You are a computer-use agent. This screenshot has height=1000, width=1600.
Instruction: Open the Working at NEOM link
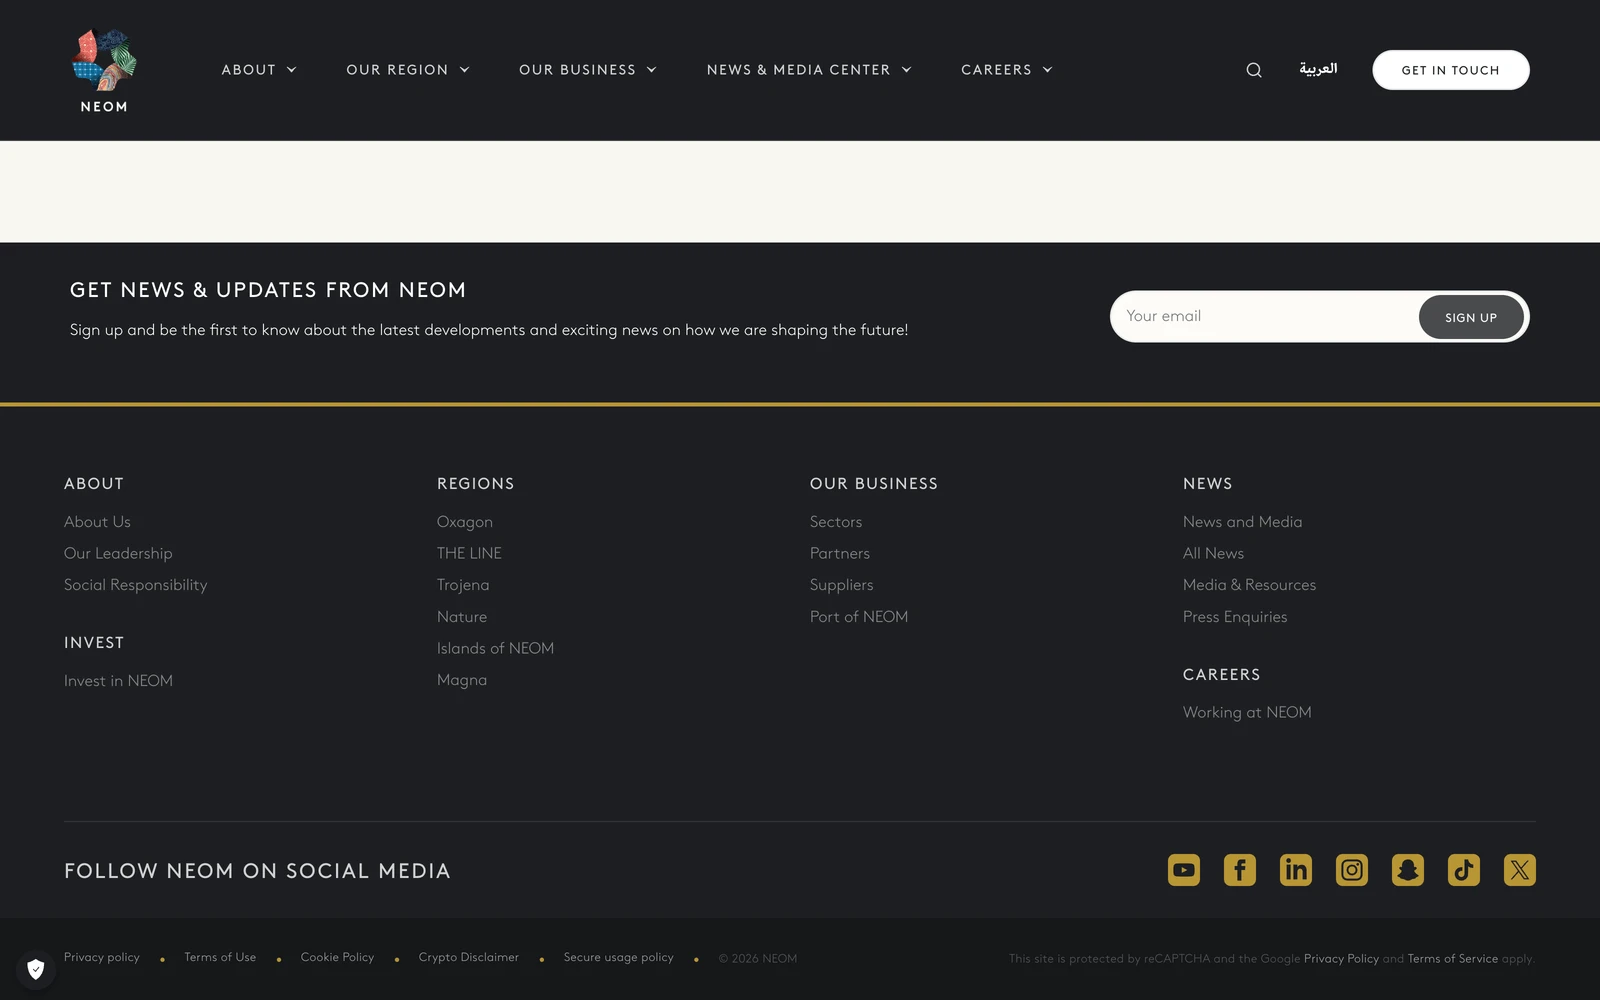(x=1247, y=712)
